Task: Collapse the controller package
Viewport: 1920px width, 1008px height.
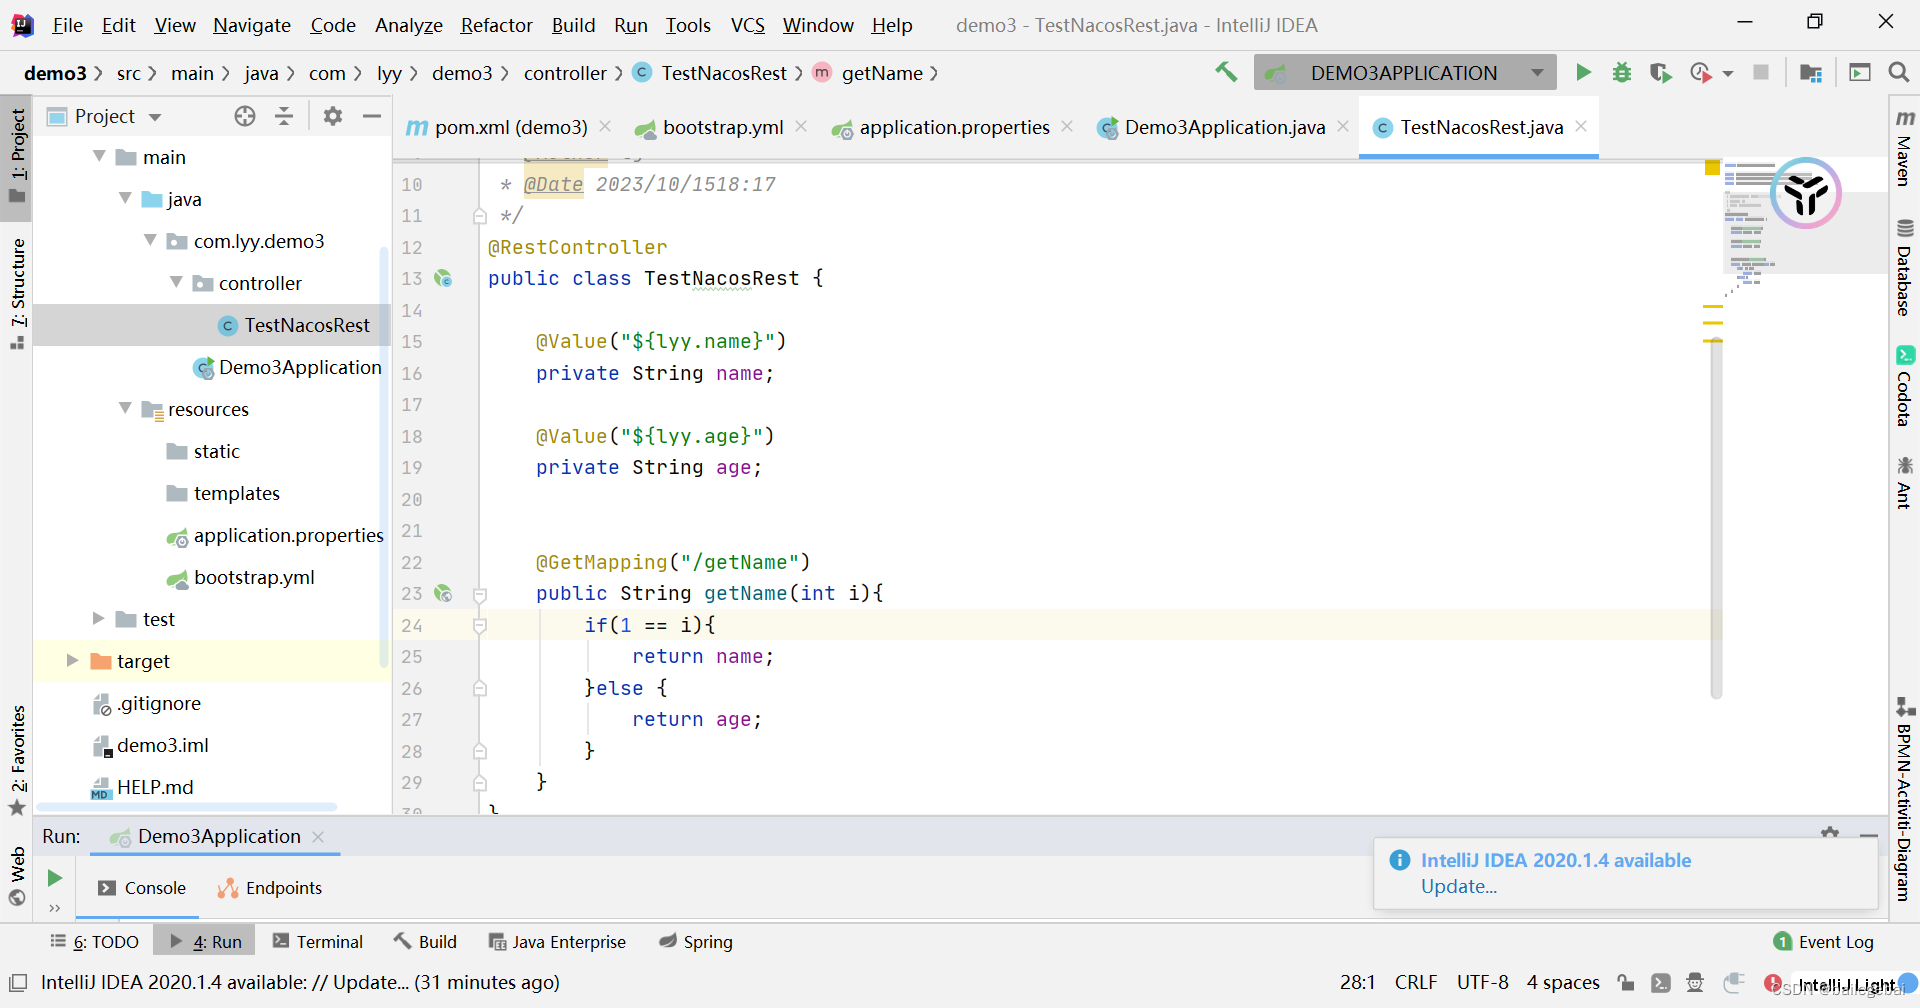Action: pos(176,282)
